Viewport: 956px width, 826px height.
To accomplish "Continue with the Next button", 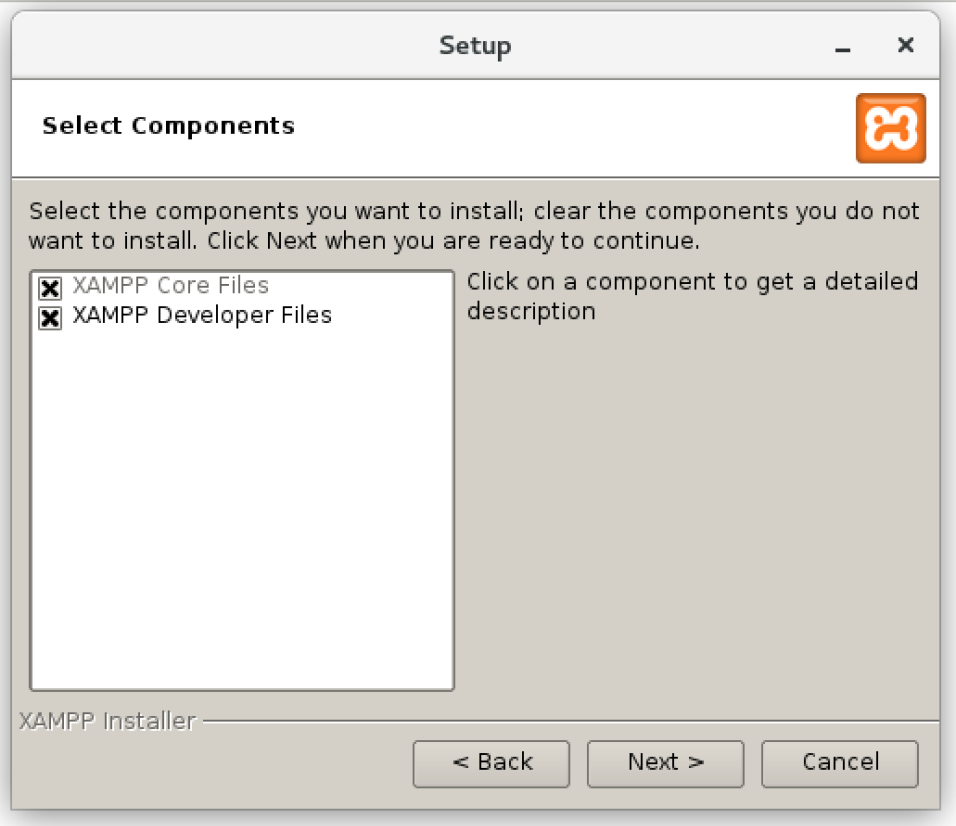I will coord(666,764).
